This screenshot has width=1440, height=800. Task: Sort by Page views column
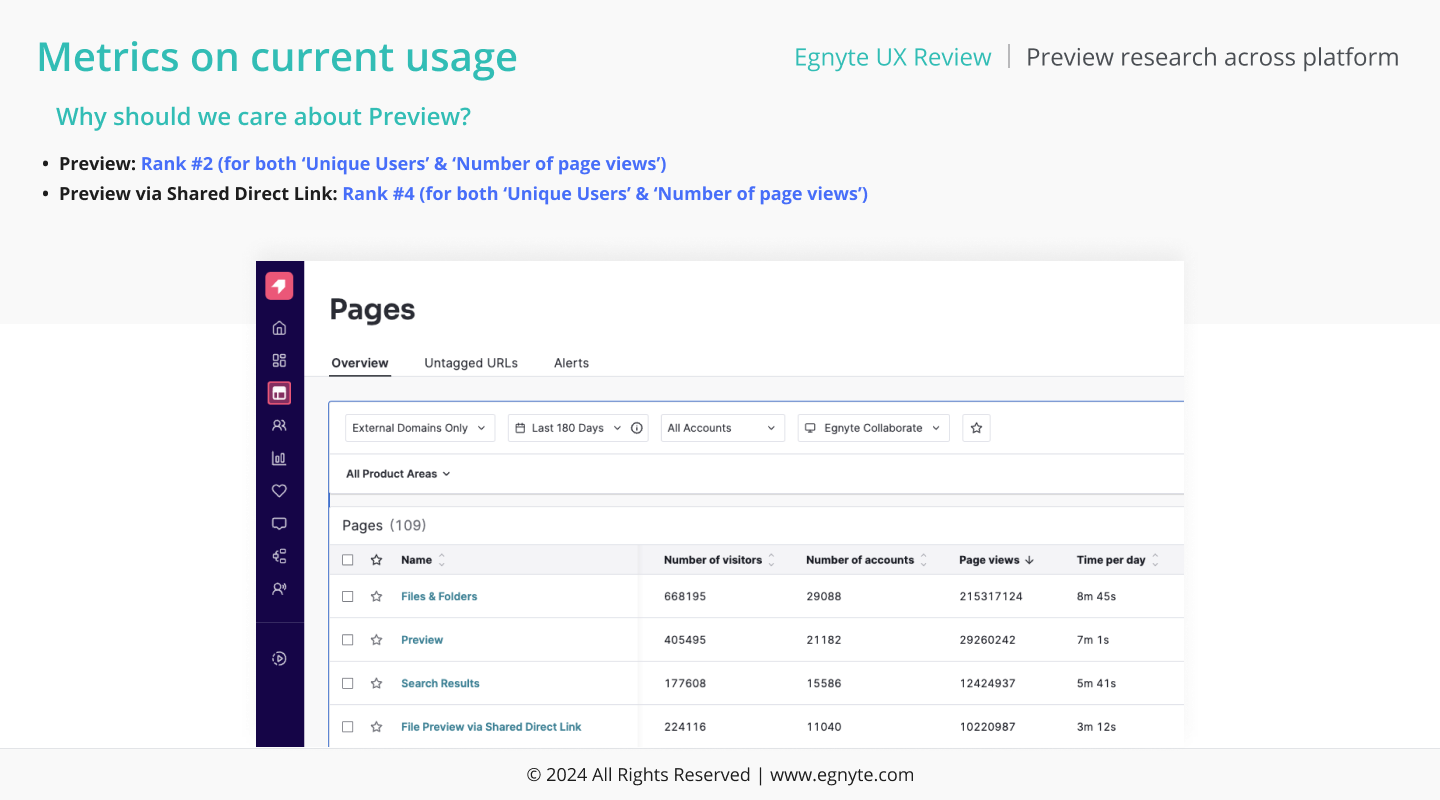[x=996, y=560]
